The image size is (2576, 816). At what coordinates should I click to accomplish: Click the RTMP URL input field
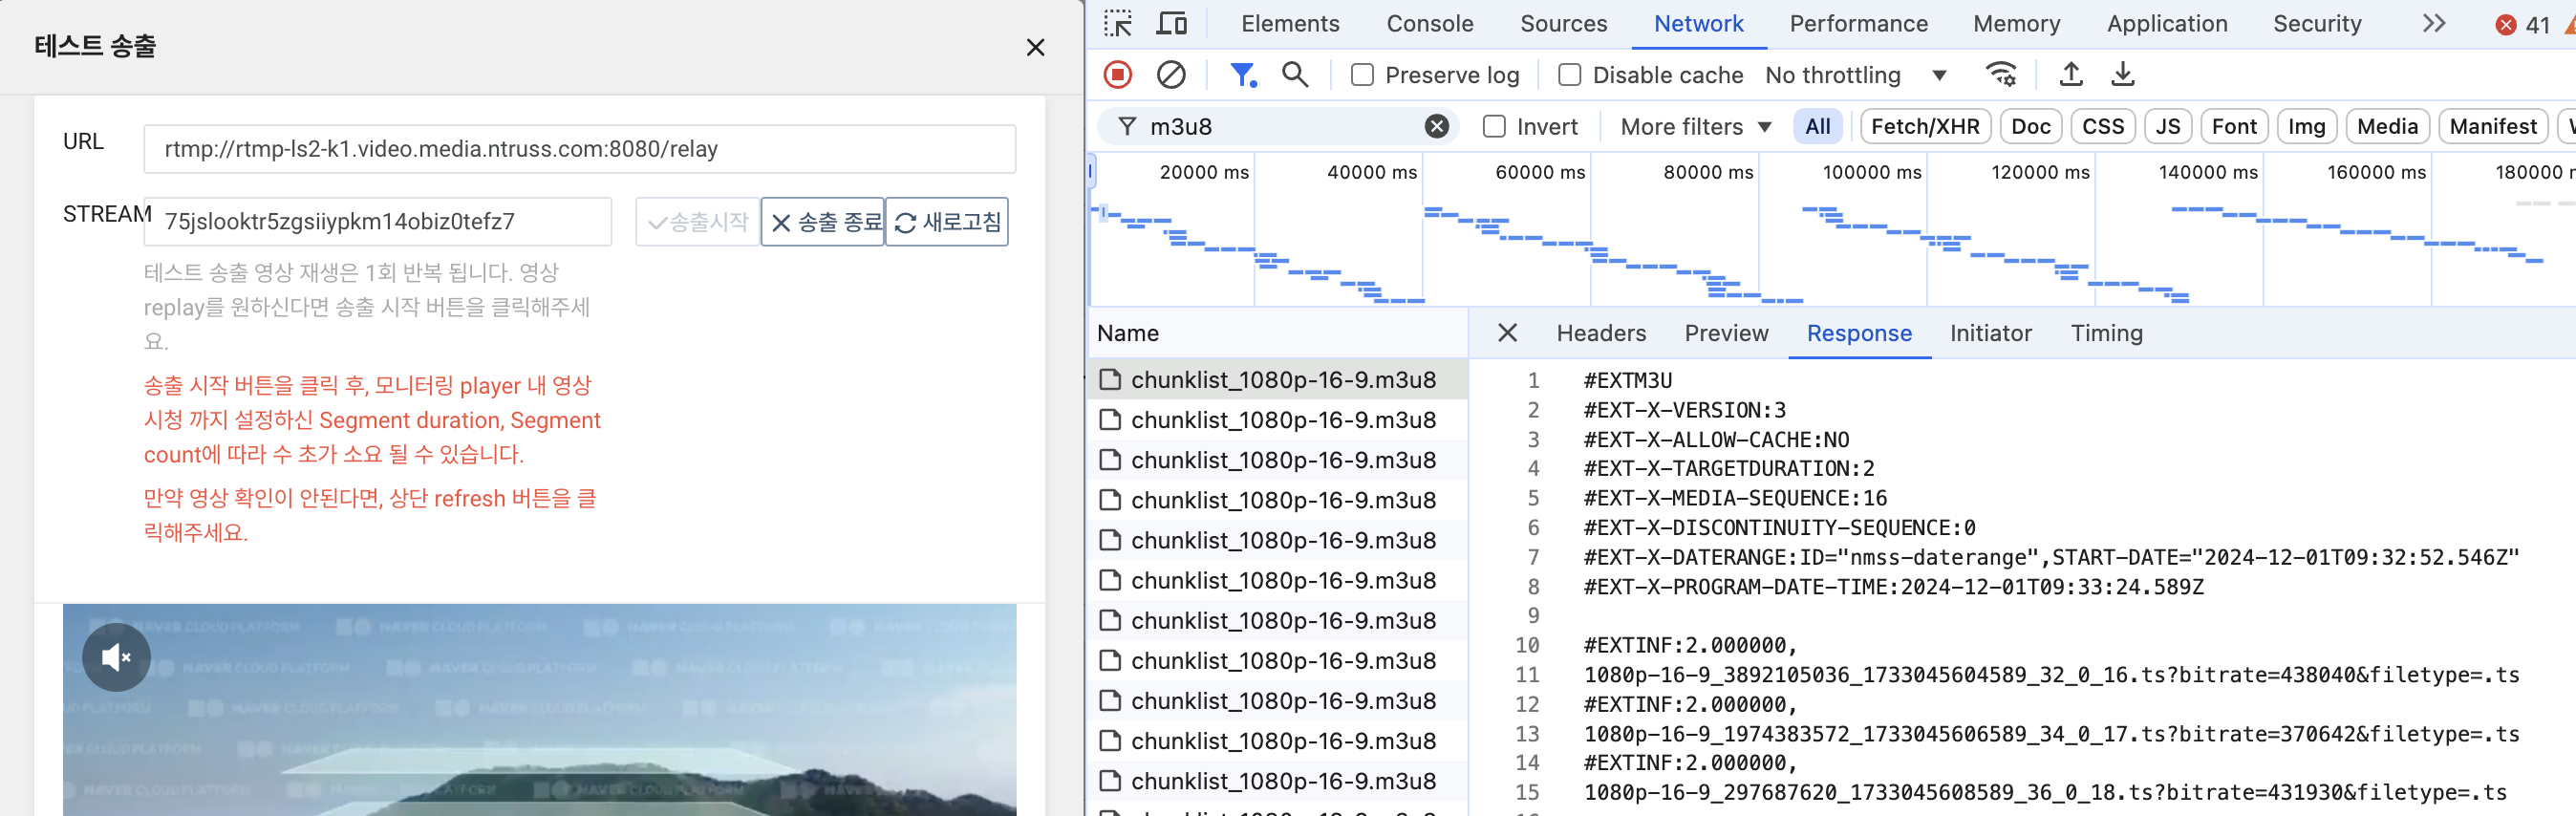pyautogui.click(x=579, y=149)
